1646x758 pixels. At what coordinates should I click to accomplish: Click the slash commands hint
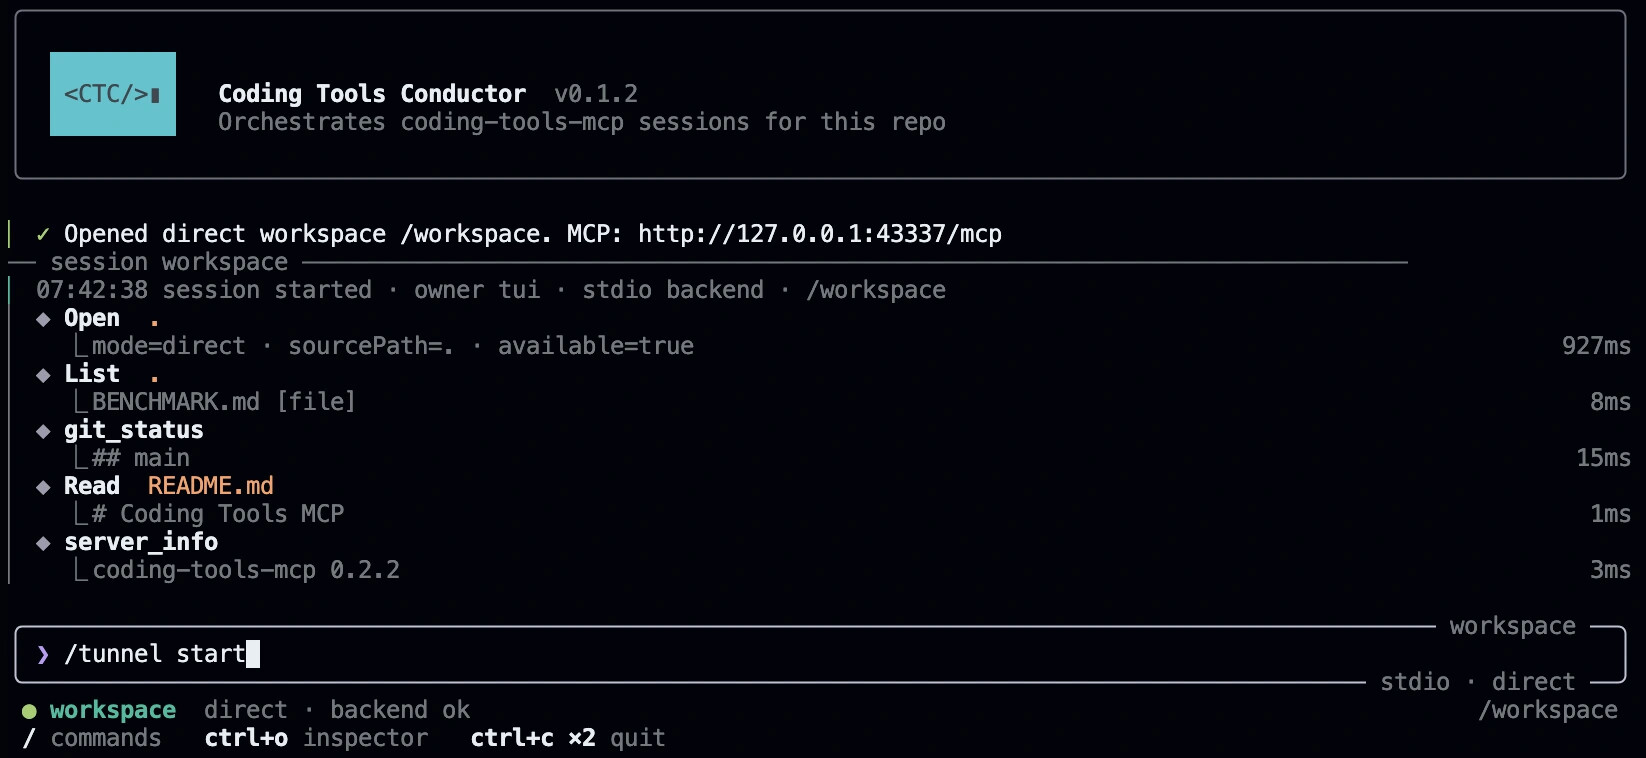coord(91,738)
